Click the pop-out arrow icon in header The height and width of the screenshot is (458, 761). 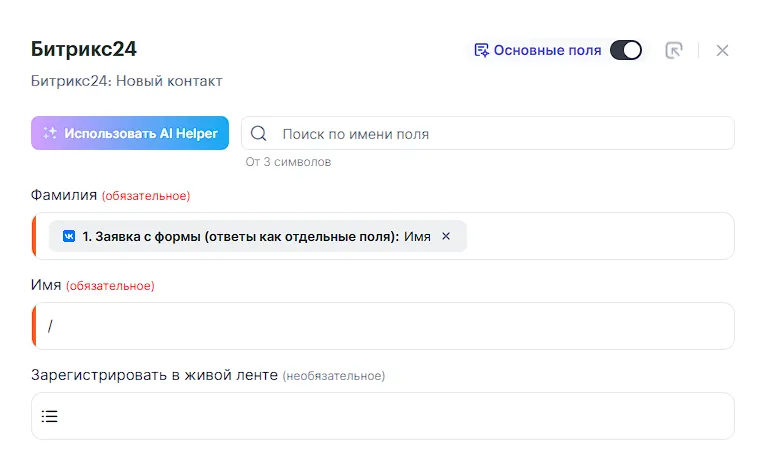click(674, 50)
